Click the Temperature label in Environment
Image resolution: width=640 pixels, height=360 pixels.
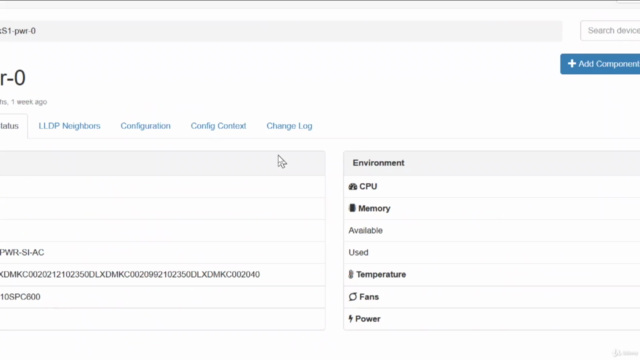(381, 274)
